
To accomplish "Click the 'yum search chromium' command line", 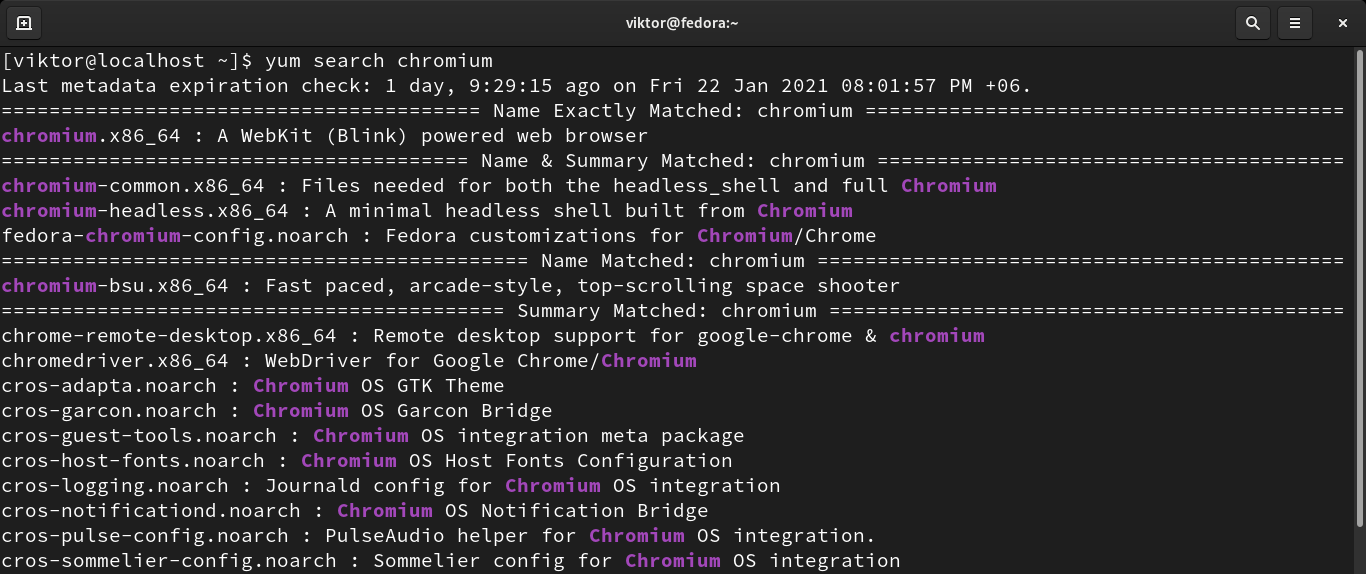I will tap(378, 61).
